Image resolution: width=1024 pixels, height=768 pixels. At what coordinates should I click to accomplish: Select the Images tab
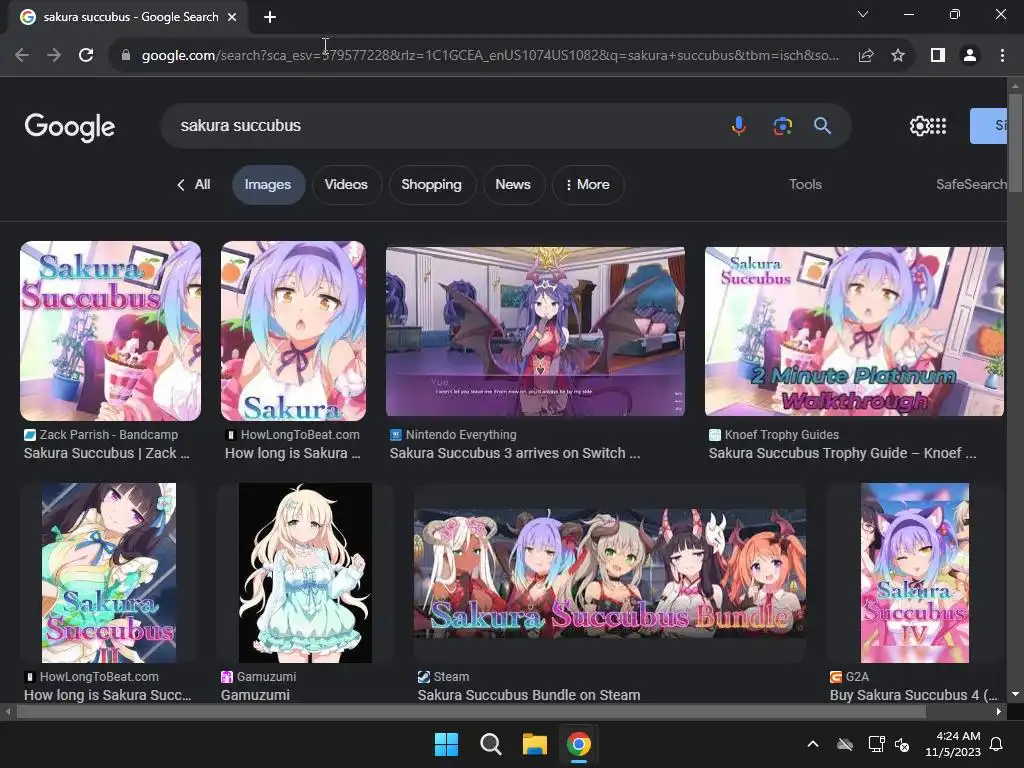click(268, 185)
